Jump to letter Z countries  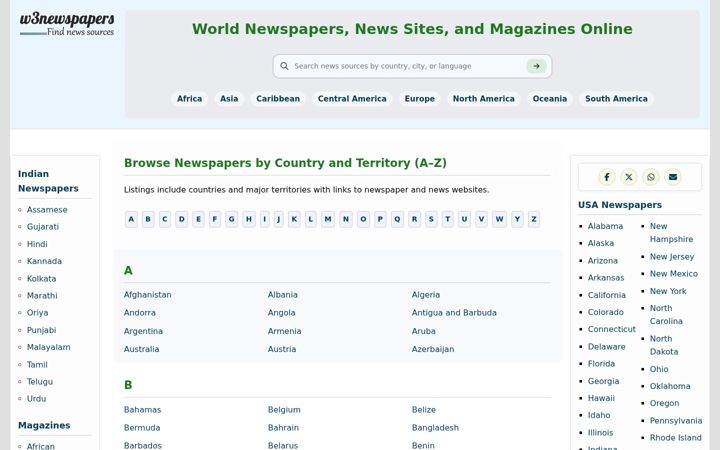tap(534, 219)
